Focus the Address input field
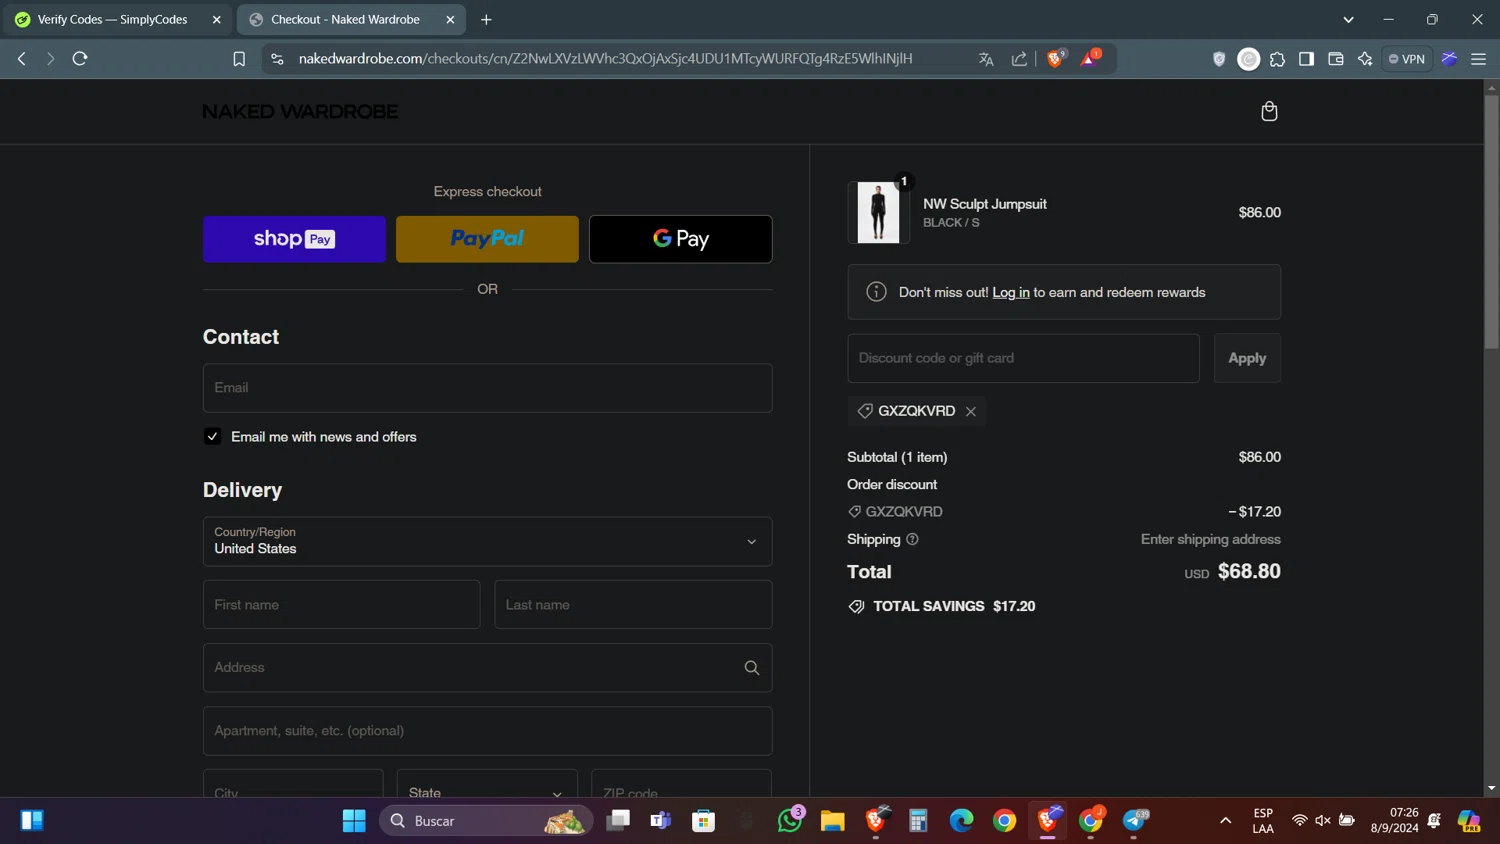The image size is (1500, 844). 487,668
